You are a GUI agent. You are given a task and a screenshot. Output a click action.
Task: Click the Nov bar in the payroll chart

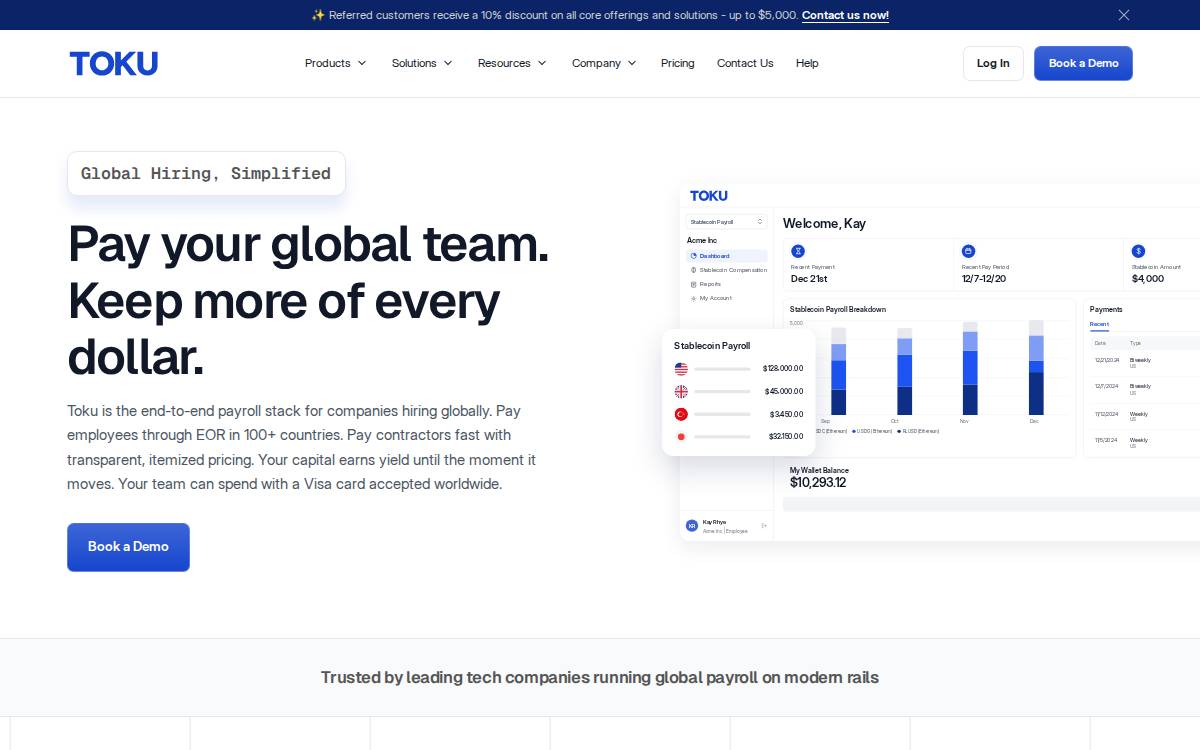coord(970,368)
